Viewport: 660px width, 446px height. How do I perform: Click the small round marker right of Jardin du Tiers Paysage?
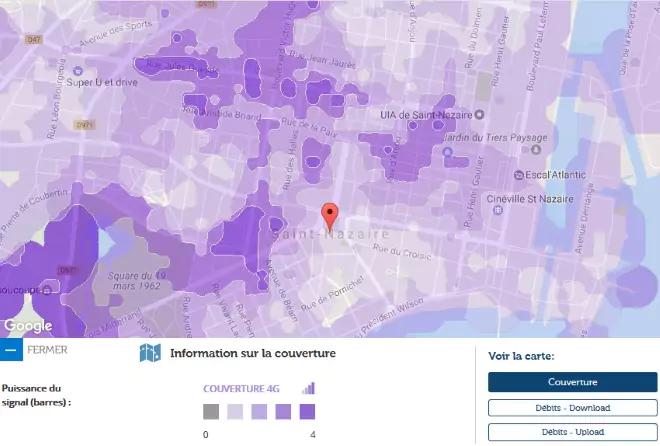pyautogui.click(x=536, y=149)
